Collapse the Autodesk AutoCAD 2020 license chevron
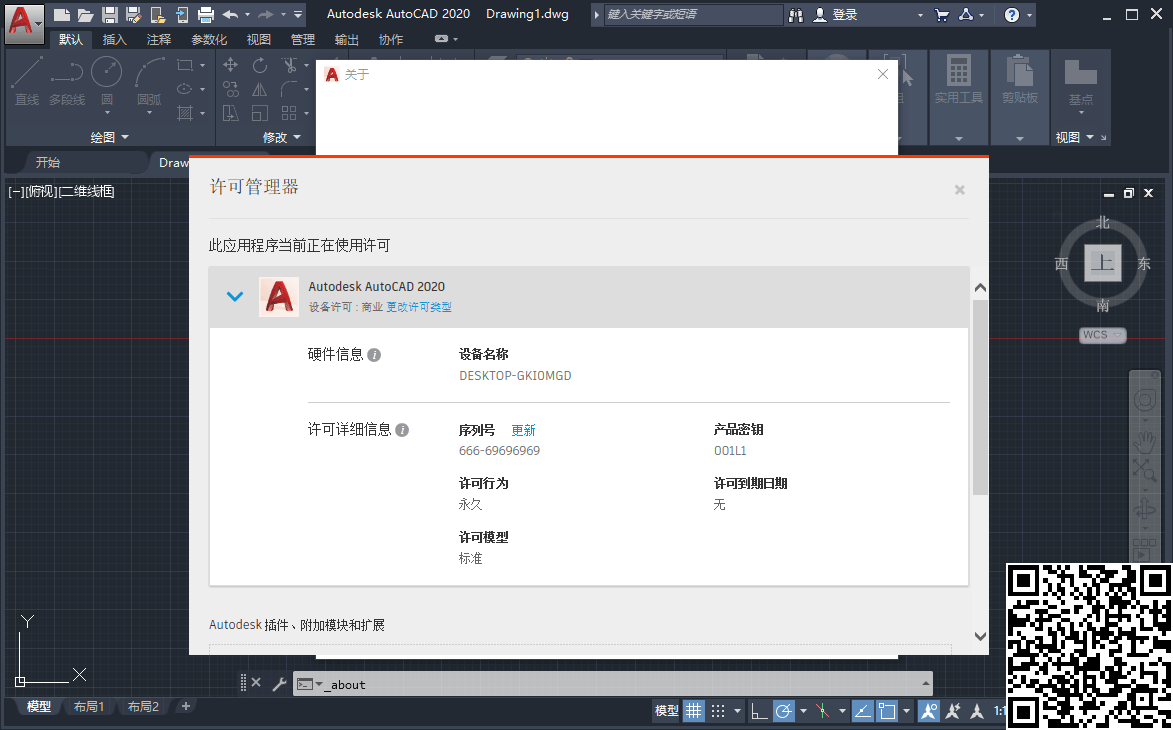This screenshot has width=1173, height=730. click(235, 296)
